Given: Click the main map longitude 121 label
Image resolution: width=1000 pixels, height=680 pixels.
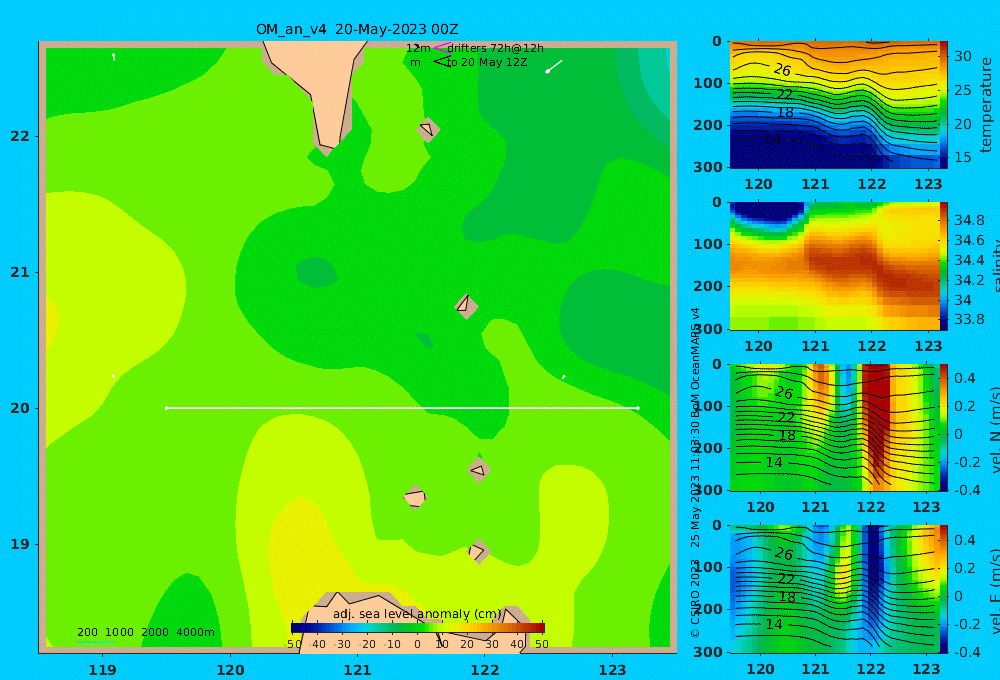Looking at the screenshot, I should [357, 670].
